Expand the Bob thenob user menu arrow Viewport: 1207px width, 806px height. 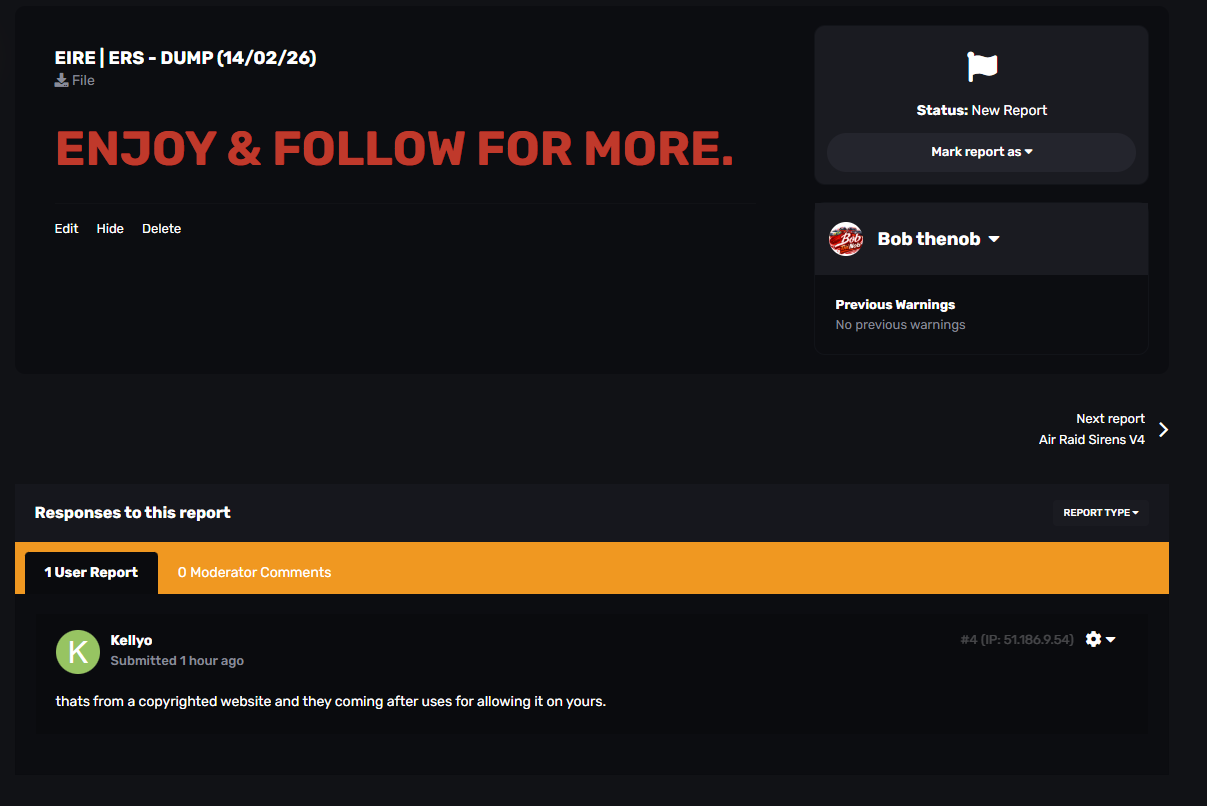click(x=994, y=239)
